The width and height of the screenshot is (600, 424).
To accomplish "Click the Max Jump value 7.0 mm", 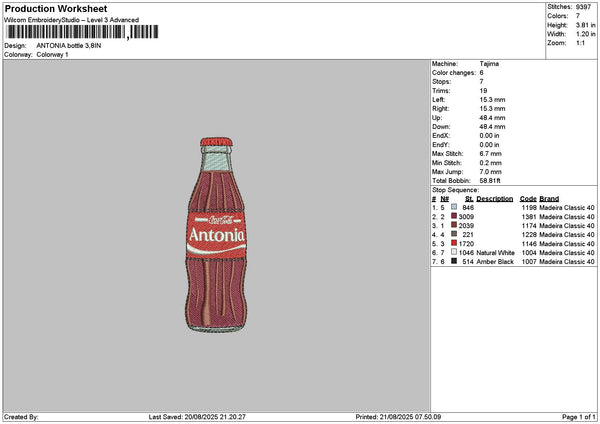I will point(491,172).
